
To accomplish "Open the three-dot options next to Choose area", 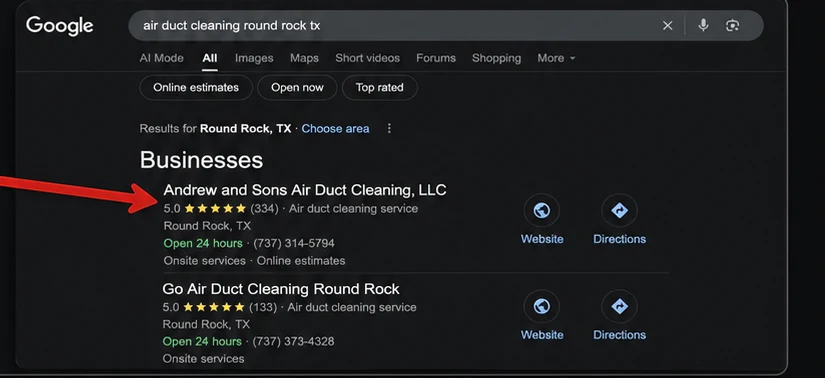I will pyautogui.click(x=389, y=128).
